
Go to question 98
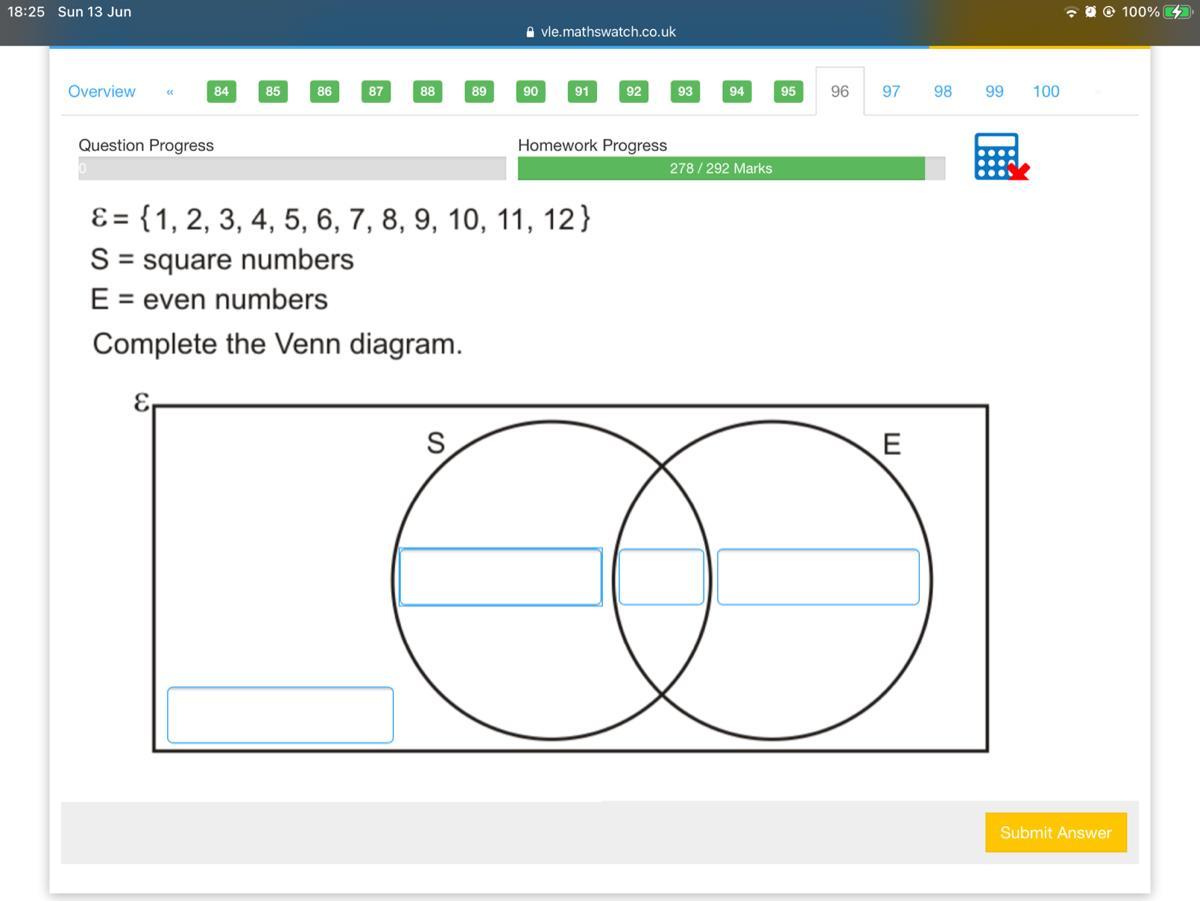point(943,91)
